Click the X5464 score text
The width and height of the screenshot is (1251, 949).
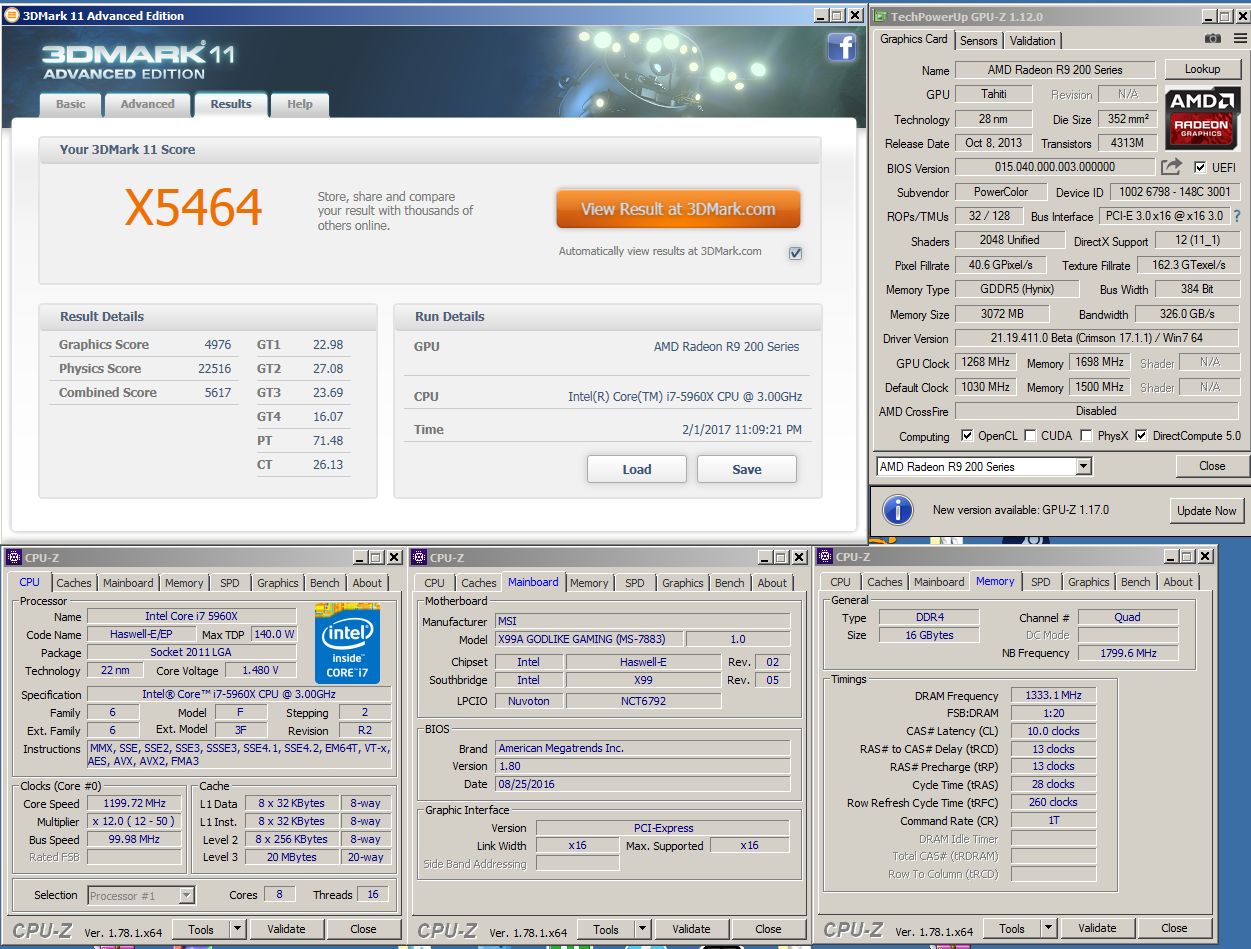[193, 208]
